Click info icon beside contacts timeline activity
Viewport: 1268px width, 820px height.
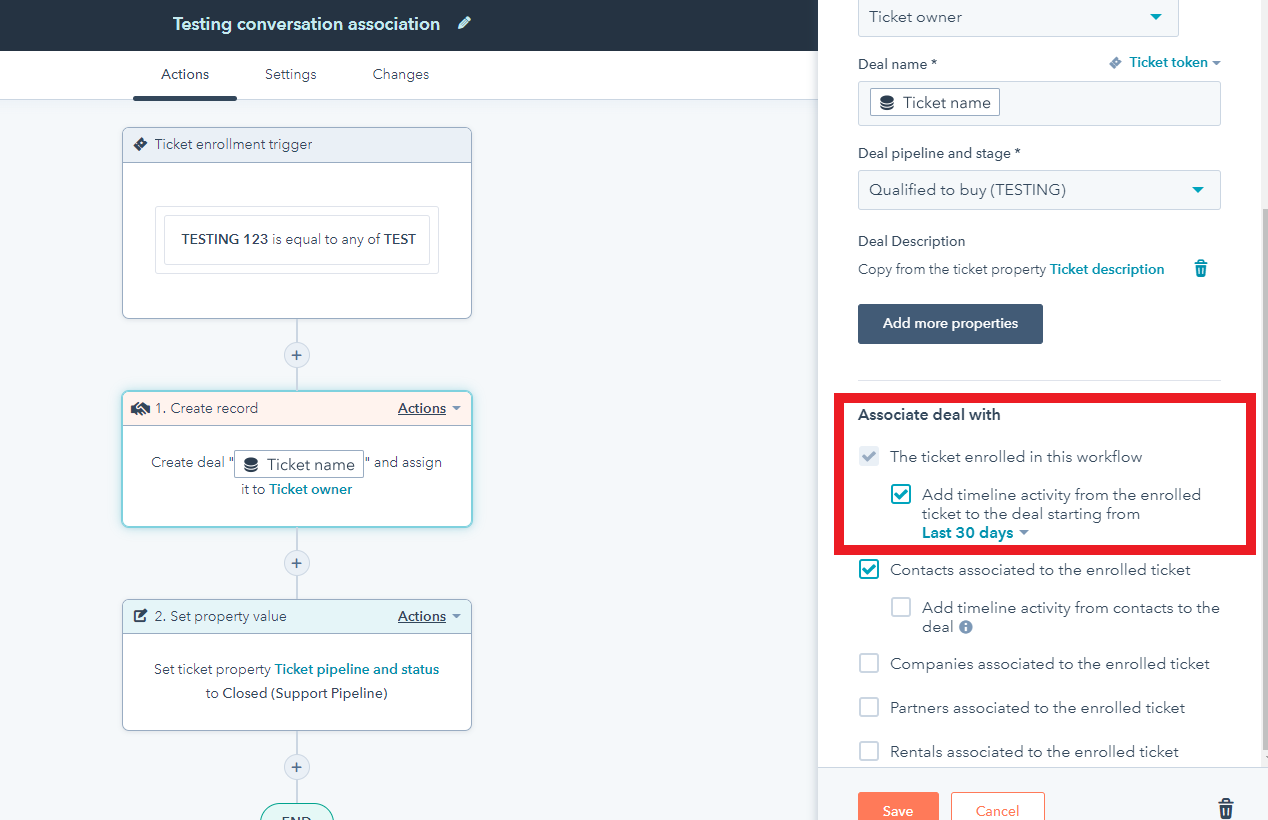point(966,627)
